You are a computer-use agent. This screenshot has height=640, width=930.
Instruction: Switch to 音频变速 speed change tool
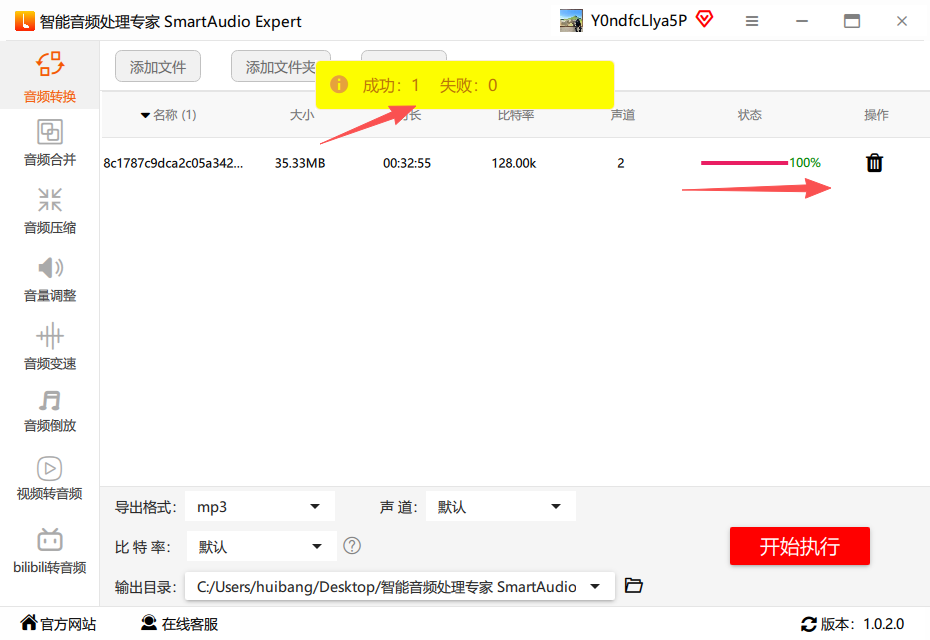click(x=50, y=347)
